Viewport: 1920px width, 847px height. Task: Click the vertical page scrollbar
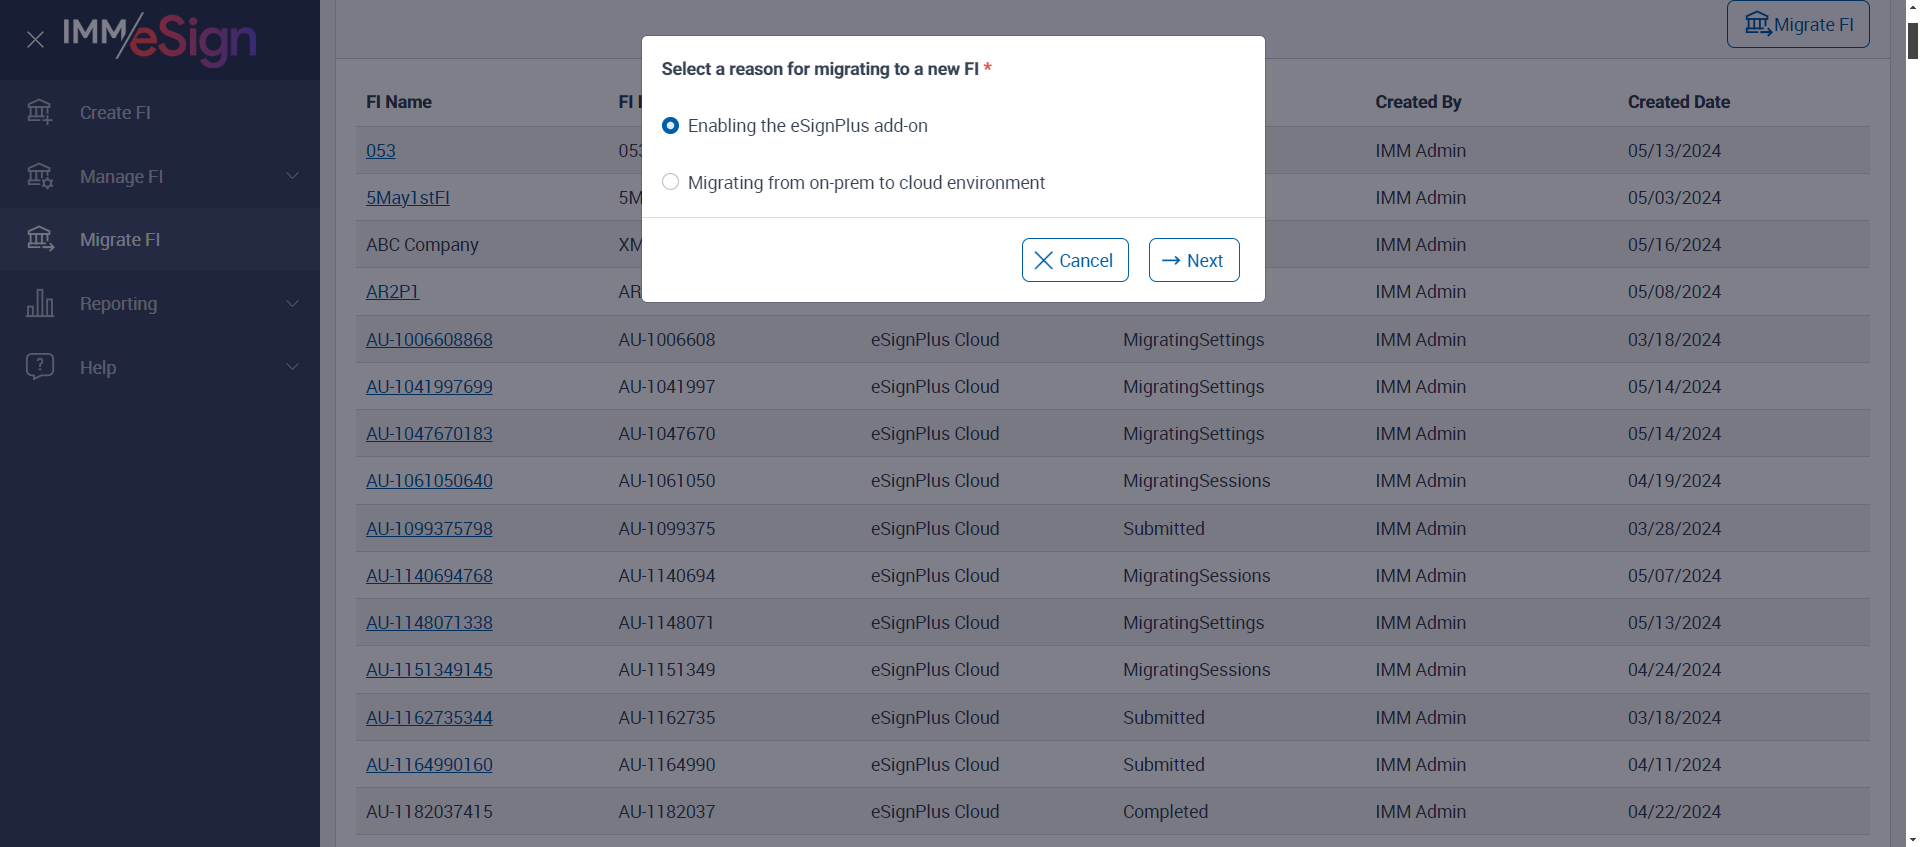(1912, 400)
